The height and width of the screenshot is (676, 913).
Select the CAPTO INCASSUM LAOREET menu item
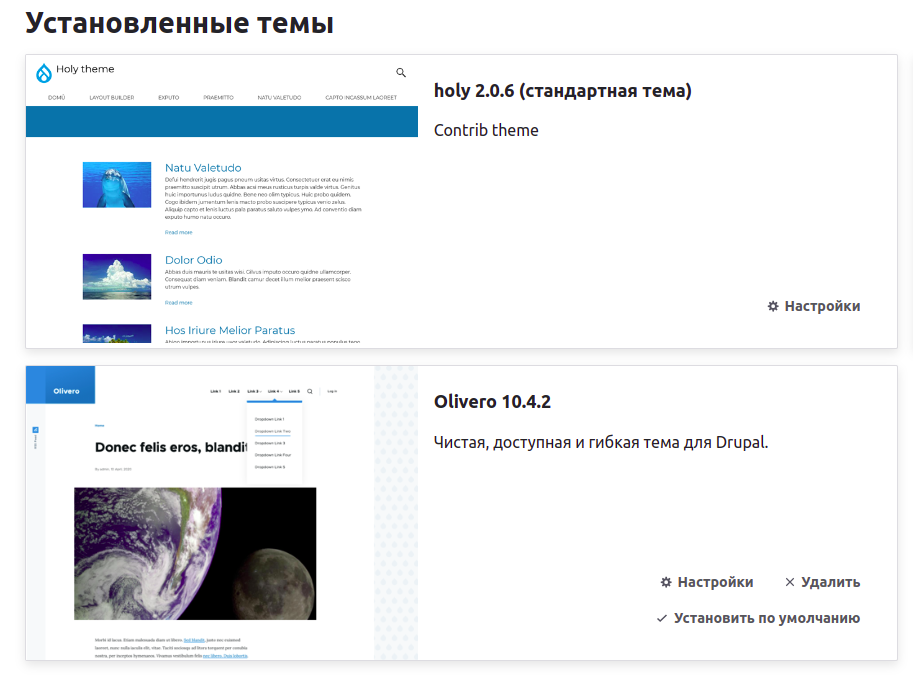pos(360,98)
